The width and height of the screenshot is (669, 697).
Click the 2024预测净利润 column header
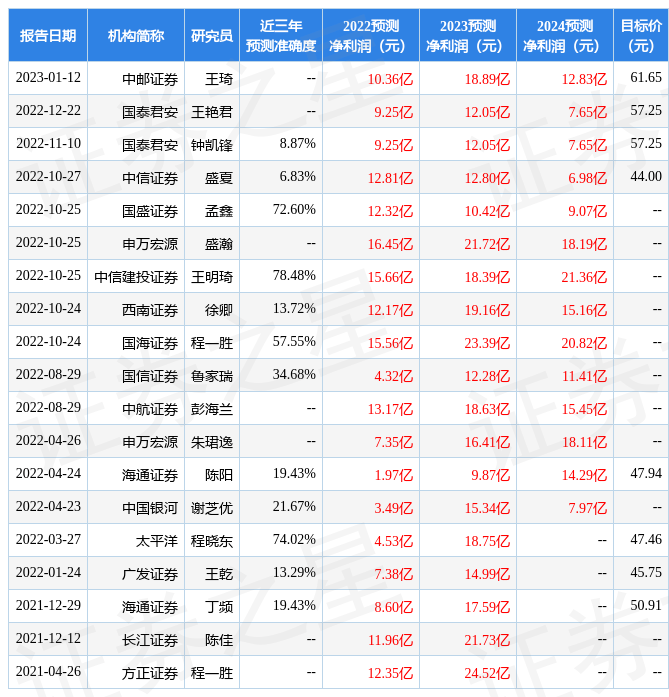coord(565,36)
